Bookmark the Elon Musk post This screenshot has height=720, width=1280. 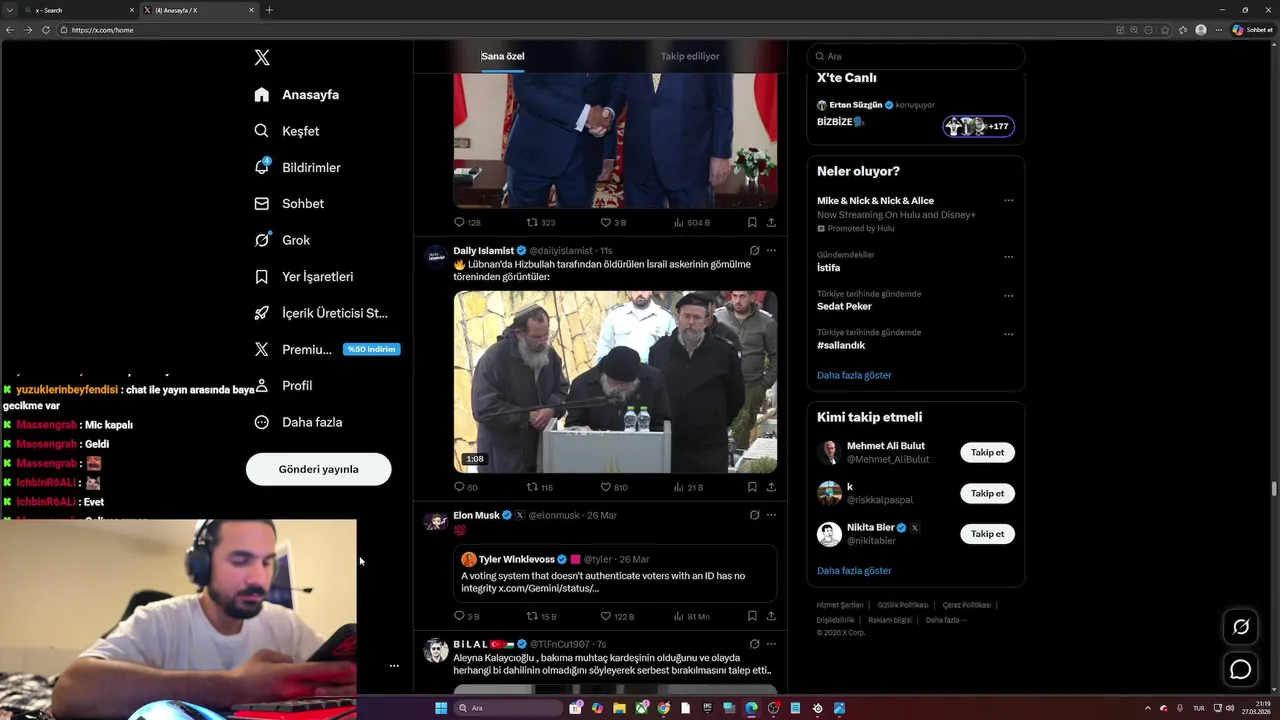pyautogui.click(x=752, y=616)
